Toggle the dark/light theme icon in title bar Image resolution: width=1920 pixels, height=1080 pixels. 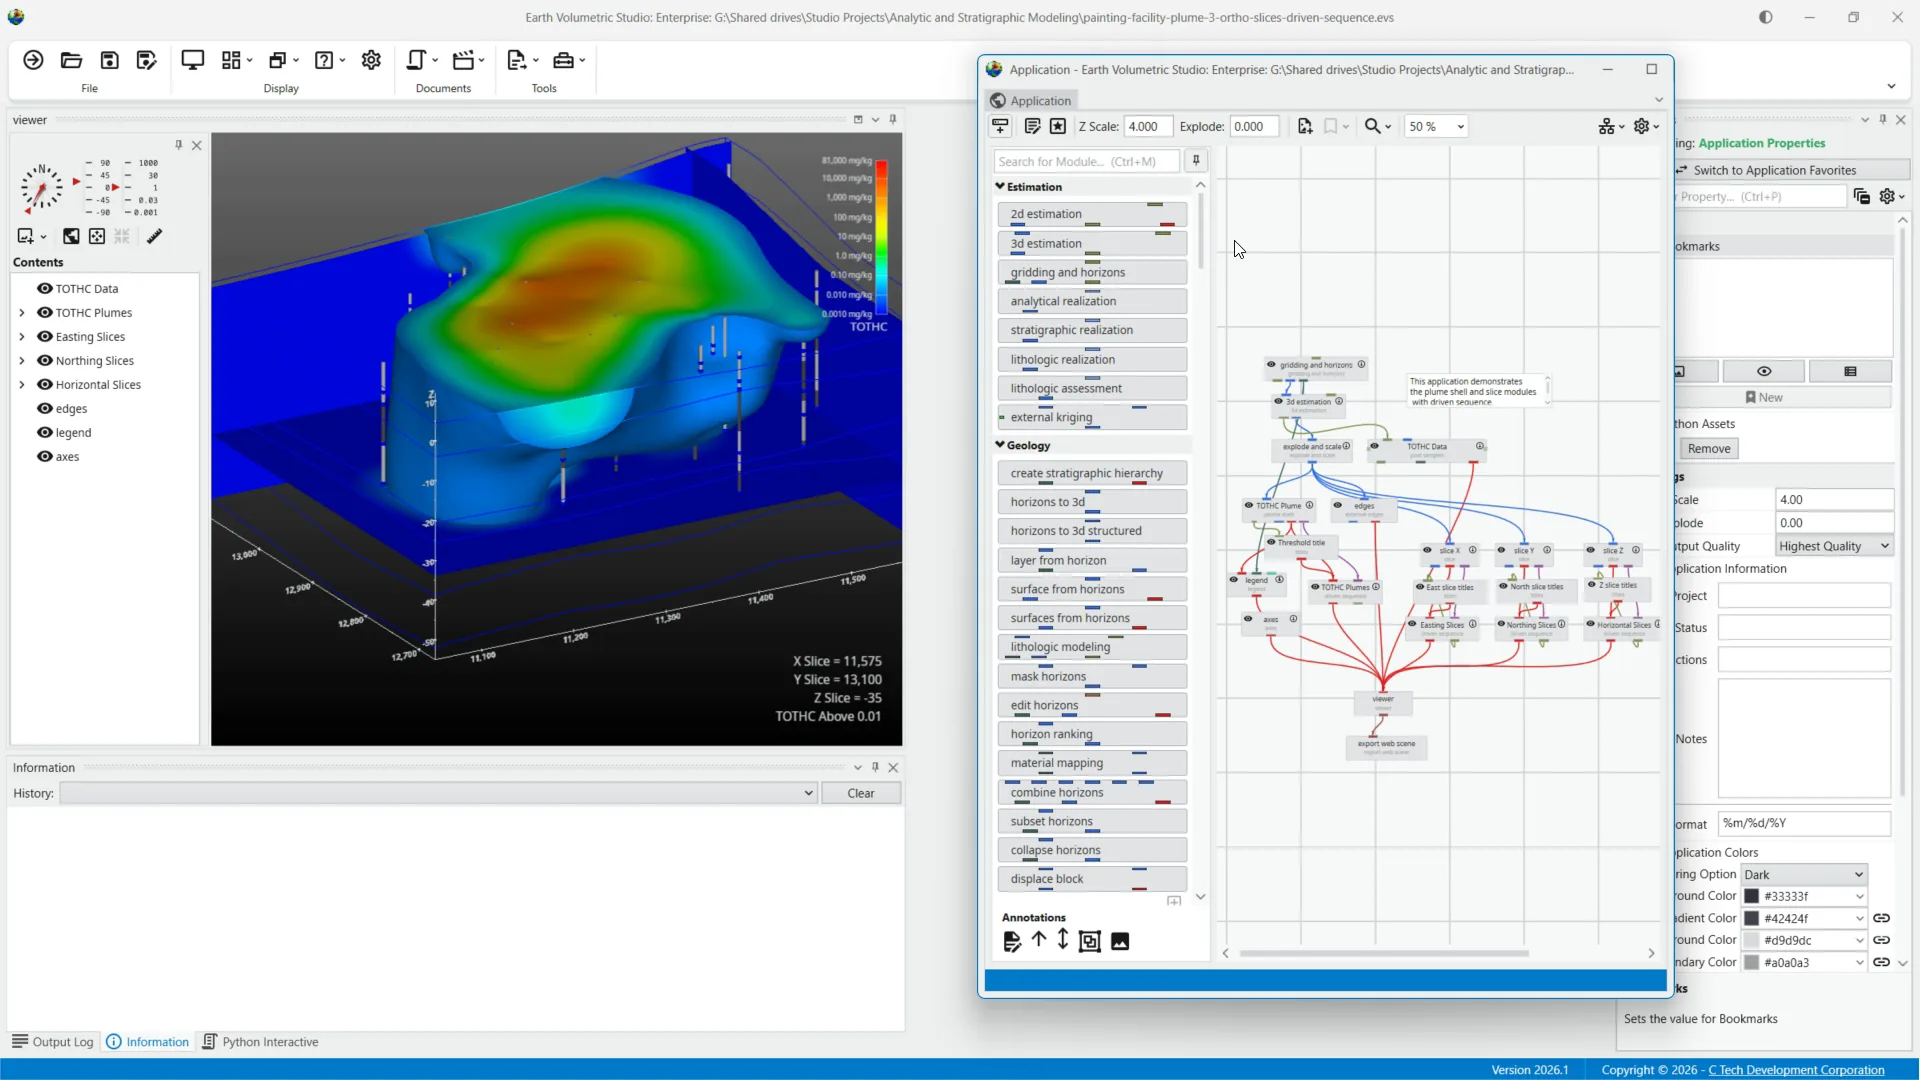1766,17
